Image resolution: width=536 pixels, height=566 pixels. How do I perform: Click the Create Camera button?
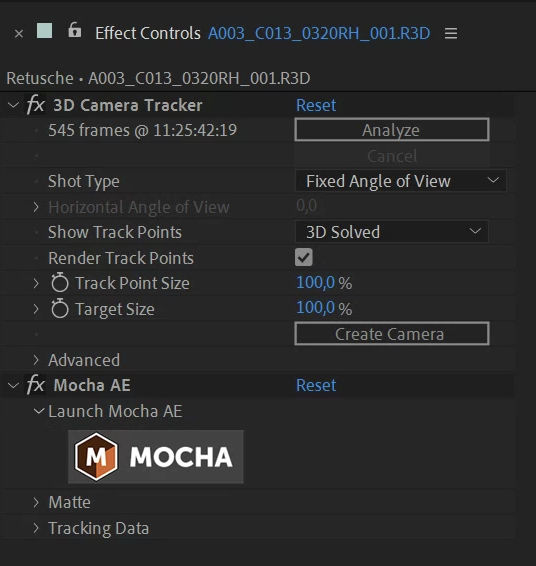point(392,334)
